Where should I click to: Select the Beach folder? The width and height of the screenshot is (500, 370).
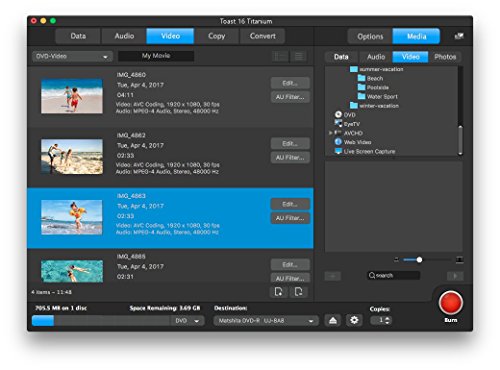(x=370, y=78)
